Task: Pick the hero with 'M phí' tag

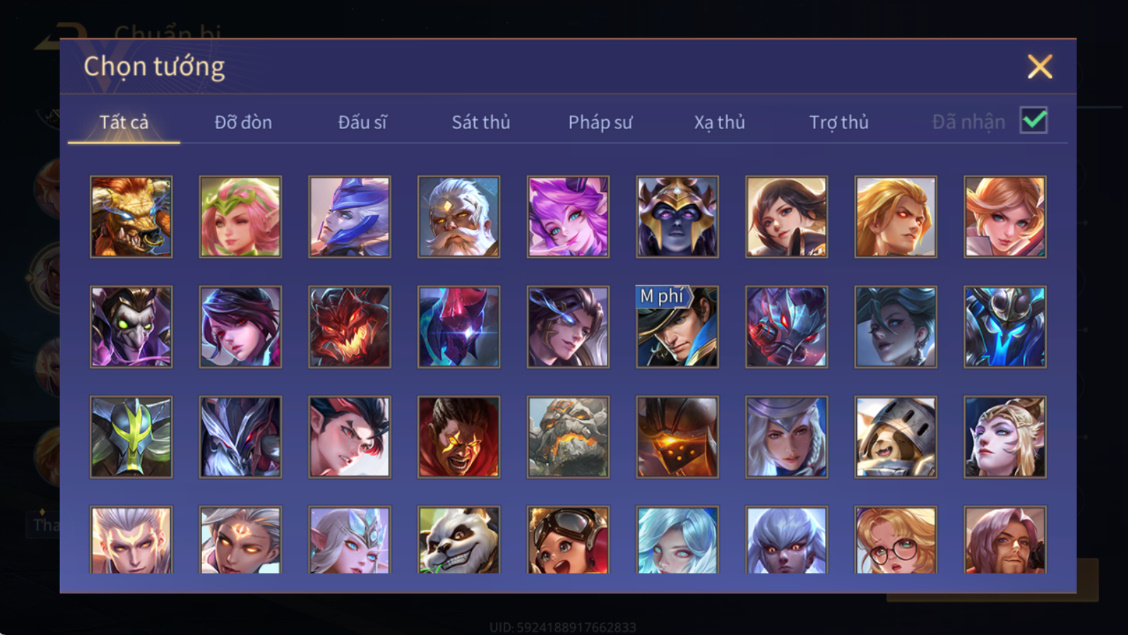Action: [677, 326]
